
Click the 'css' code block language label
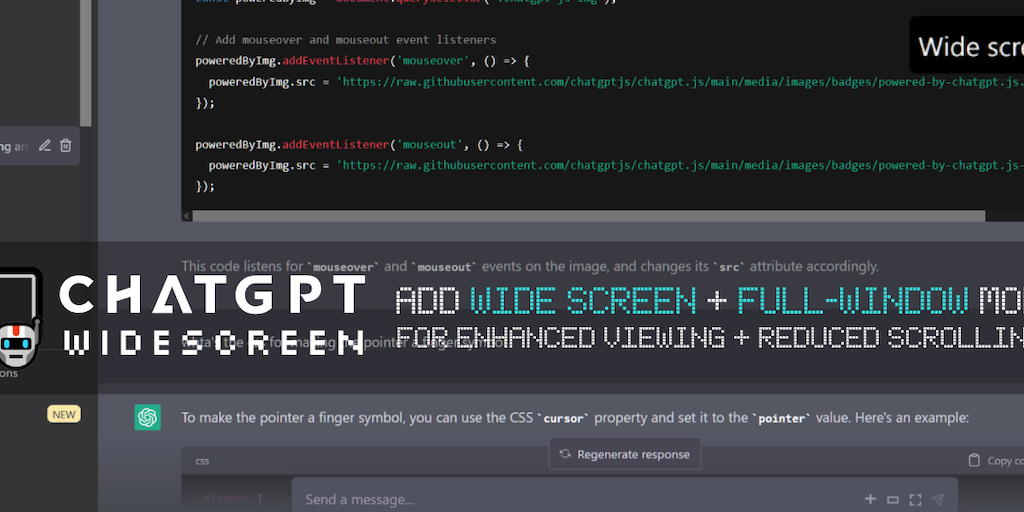pos(202,461)
